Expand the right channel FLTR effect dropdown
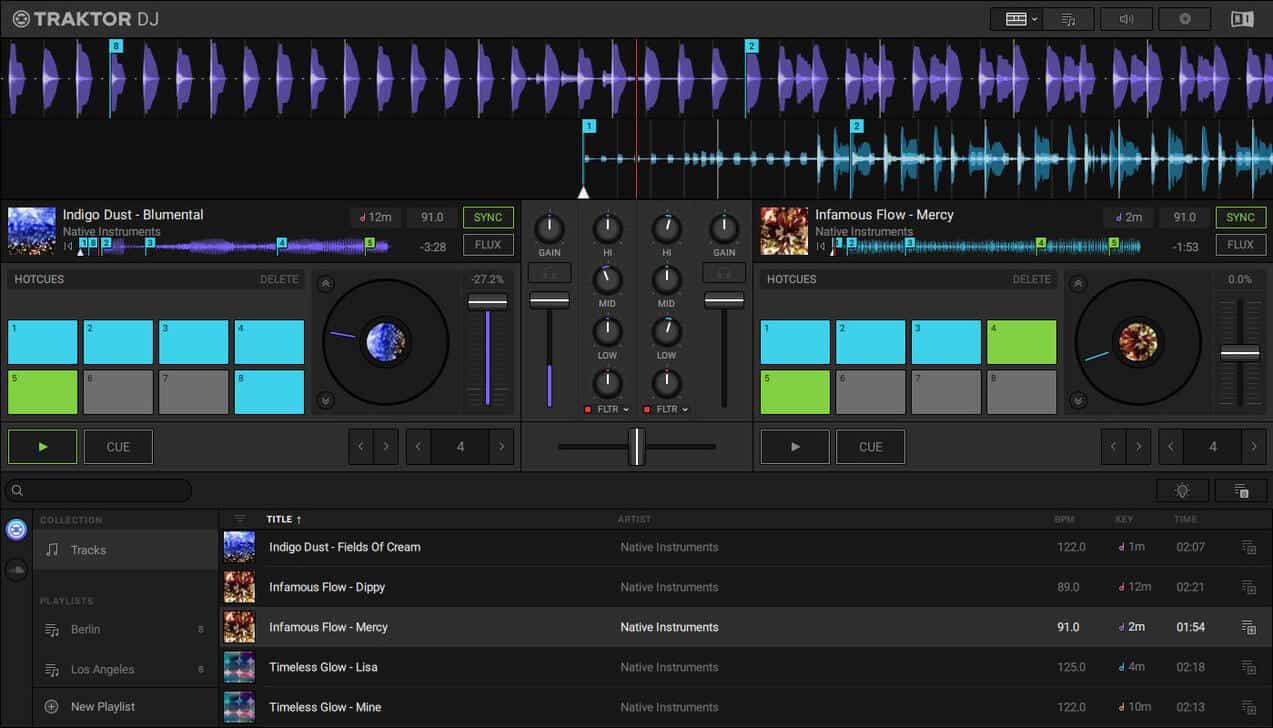The height and width of the screenshot is (728, 1273). point(685,410)
